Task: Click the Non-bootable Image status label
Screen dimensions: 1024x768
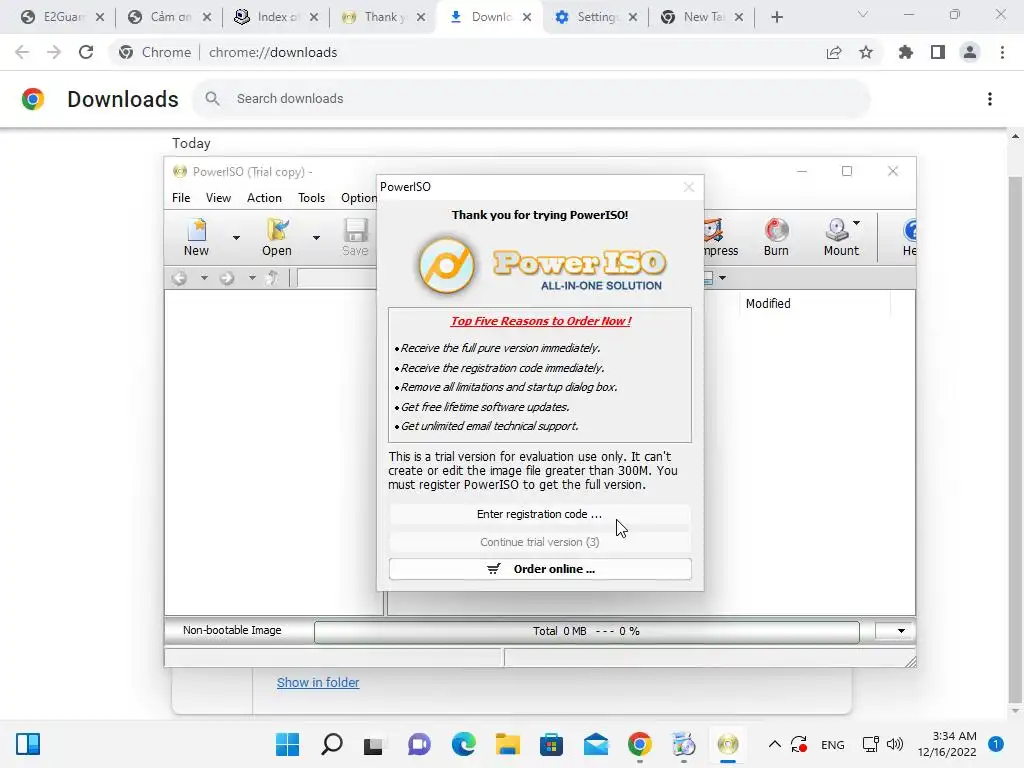Action: click(x=232, y=630)
